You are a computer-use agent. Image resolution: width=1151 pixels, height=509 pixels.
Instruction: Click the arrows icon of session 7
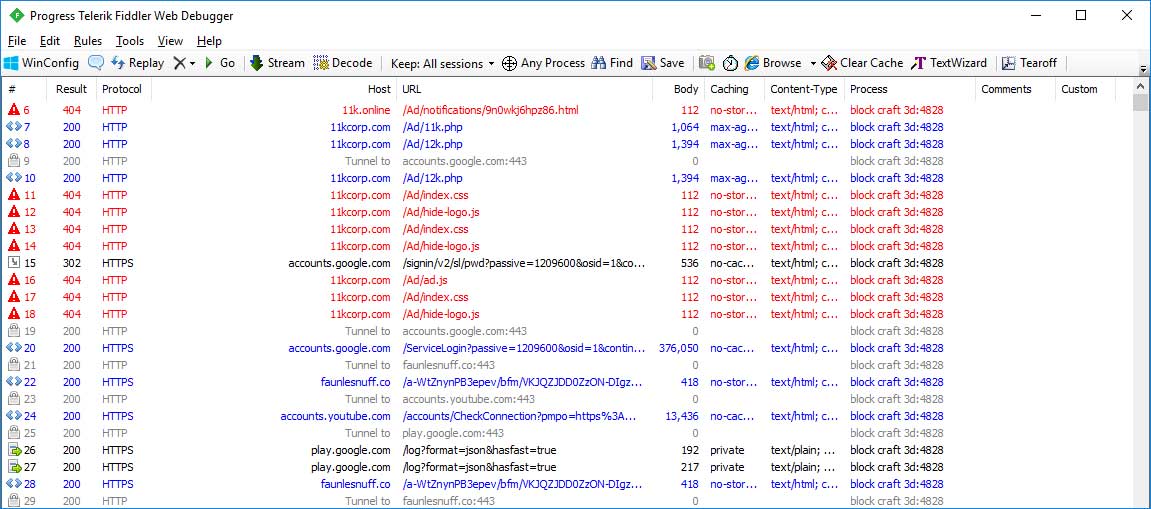click(14, 127)
